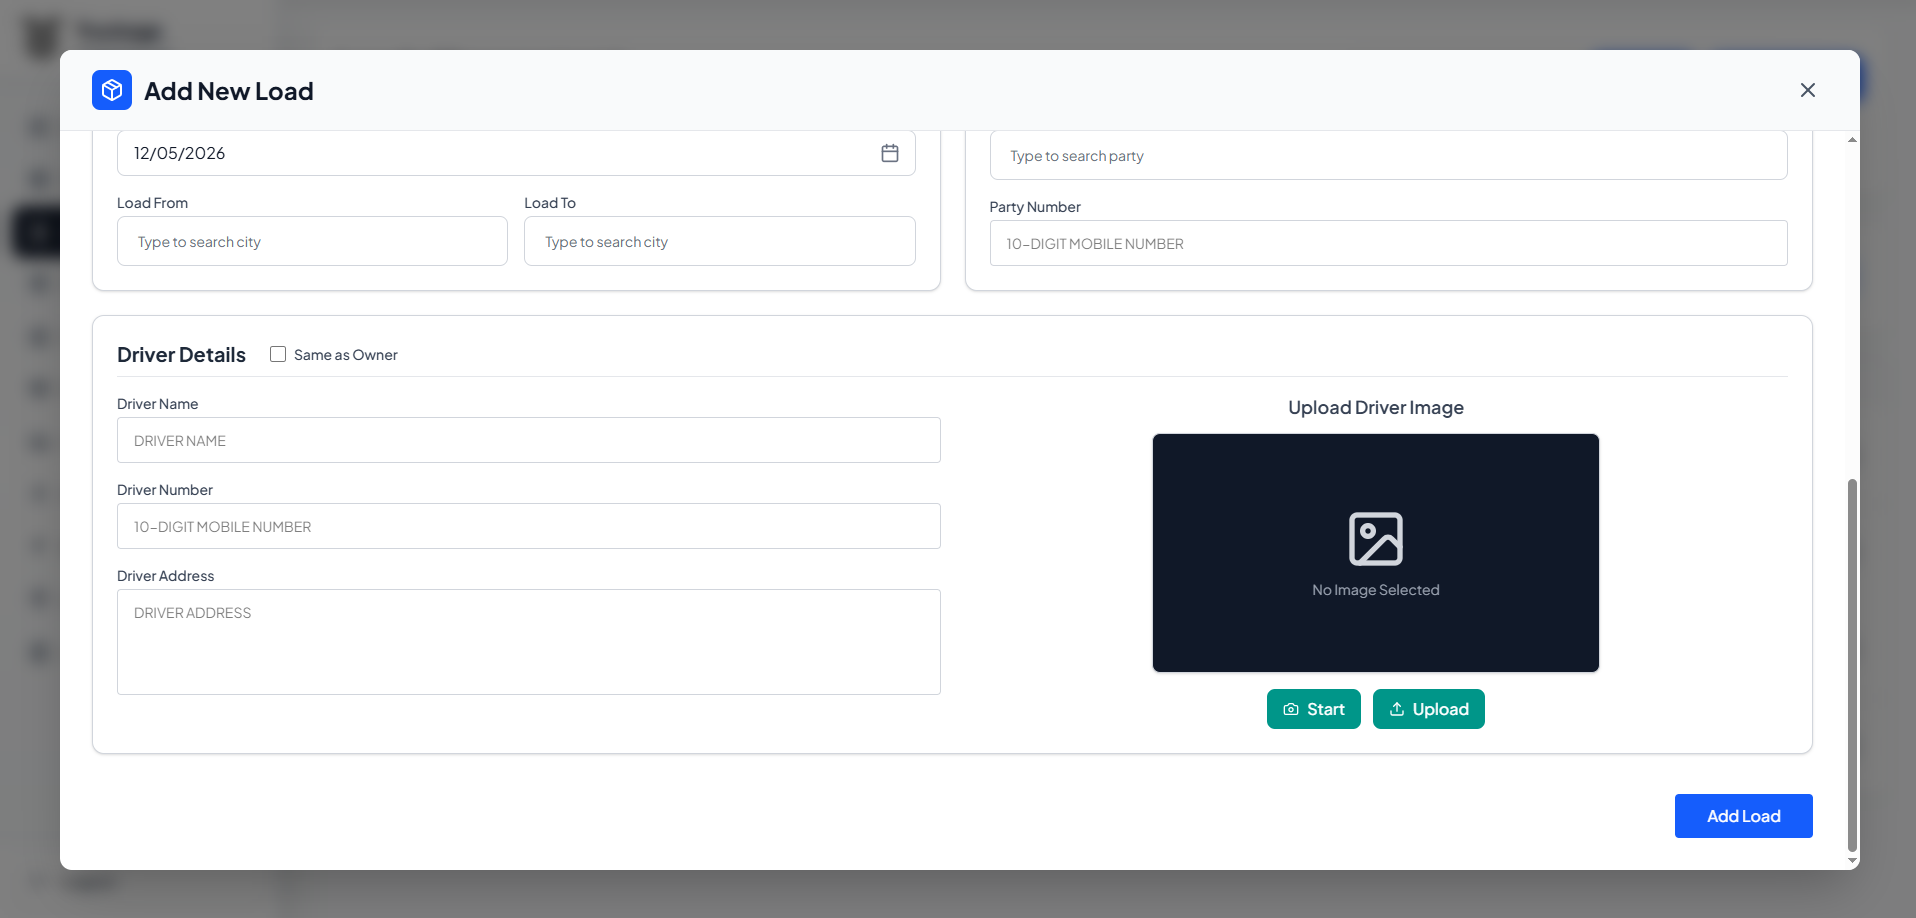Screen dimensions: 1916x918
Task: Click the blue package icon in the header
Action: click(112, 90)
